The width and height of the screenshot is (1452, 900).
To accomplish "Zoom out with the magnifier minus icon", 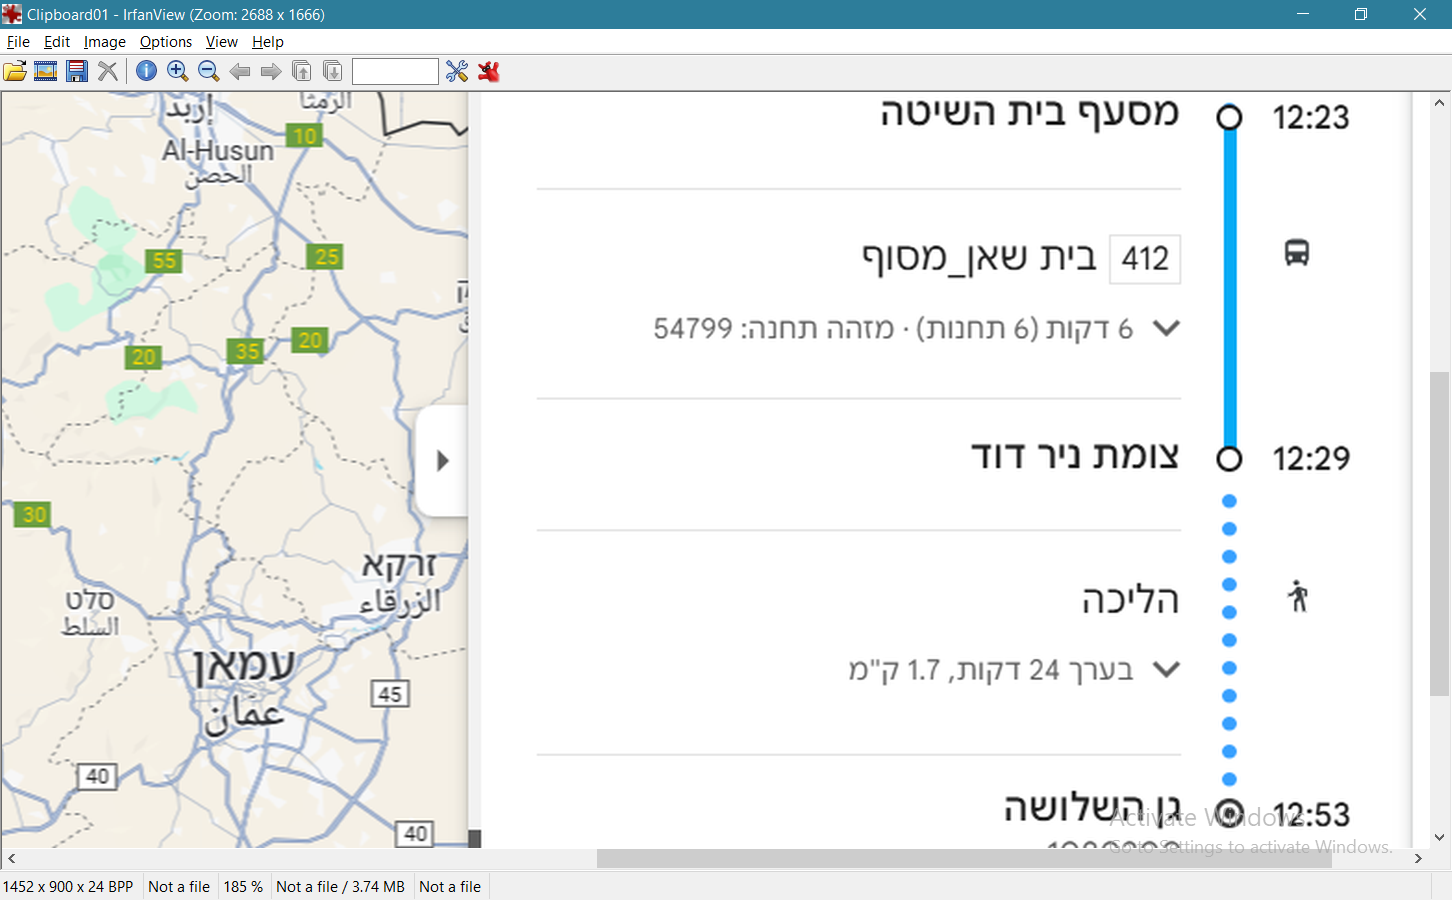I will pyautogui.click(x=209, y=71).
